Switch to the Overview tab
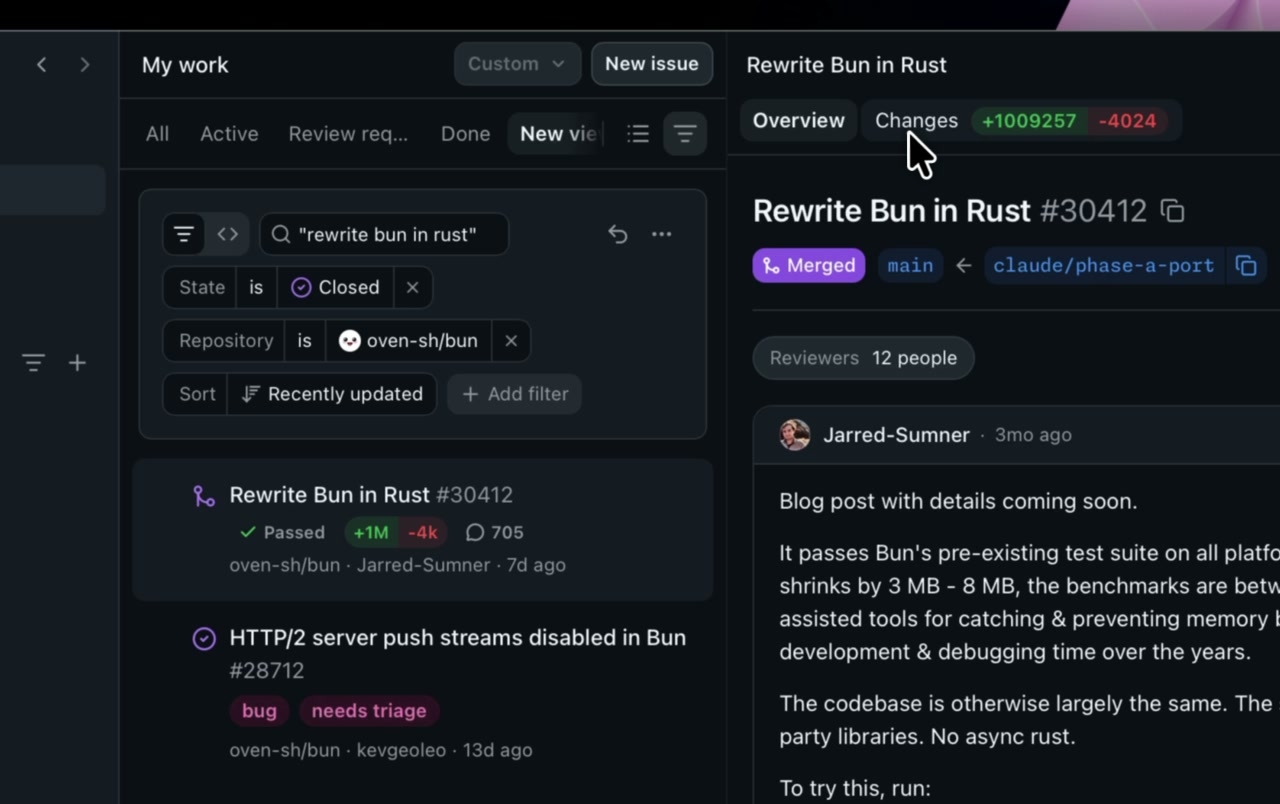Image resolution: width=1280 pixels, height=804 pixels. coord(798,121)
